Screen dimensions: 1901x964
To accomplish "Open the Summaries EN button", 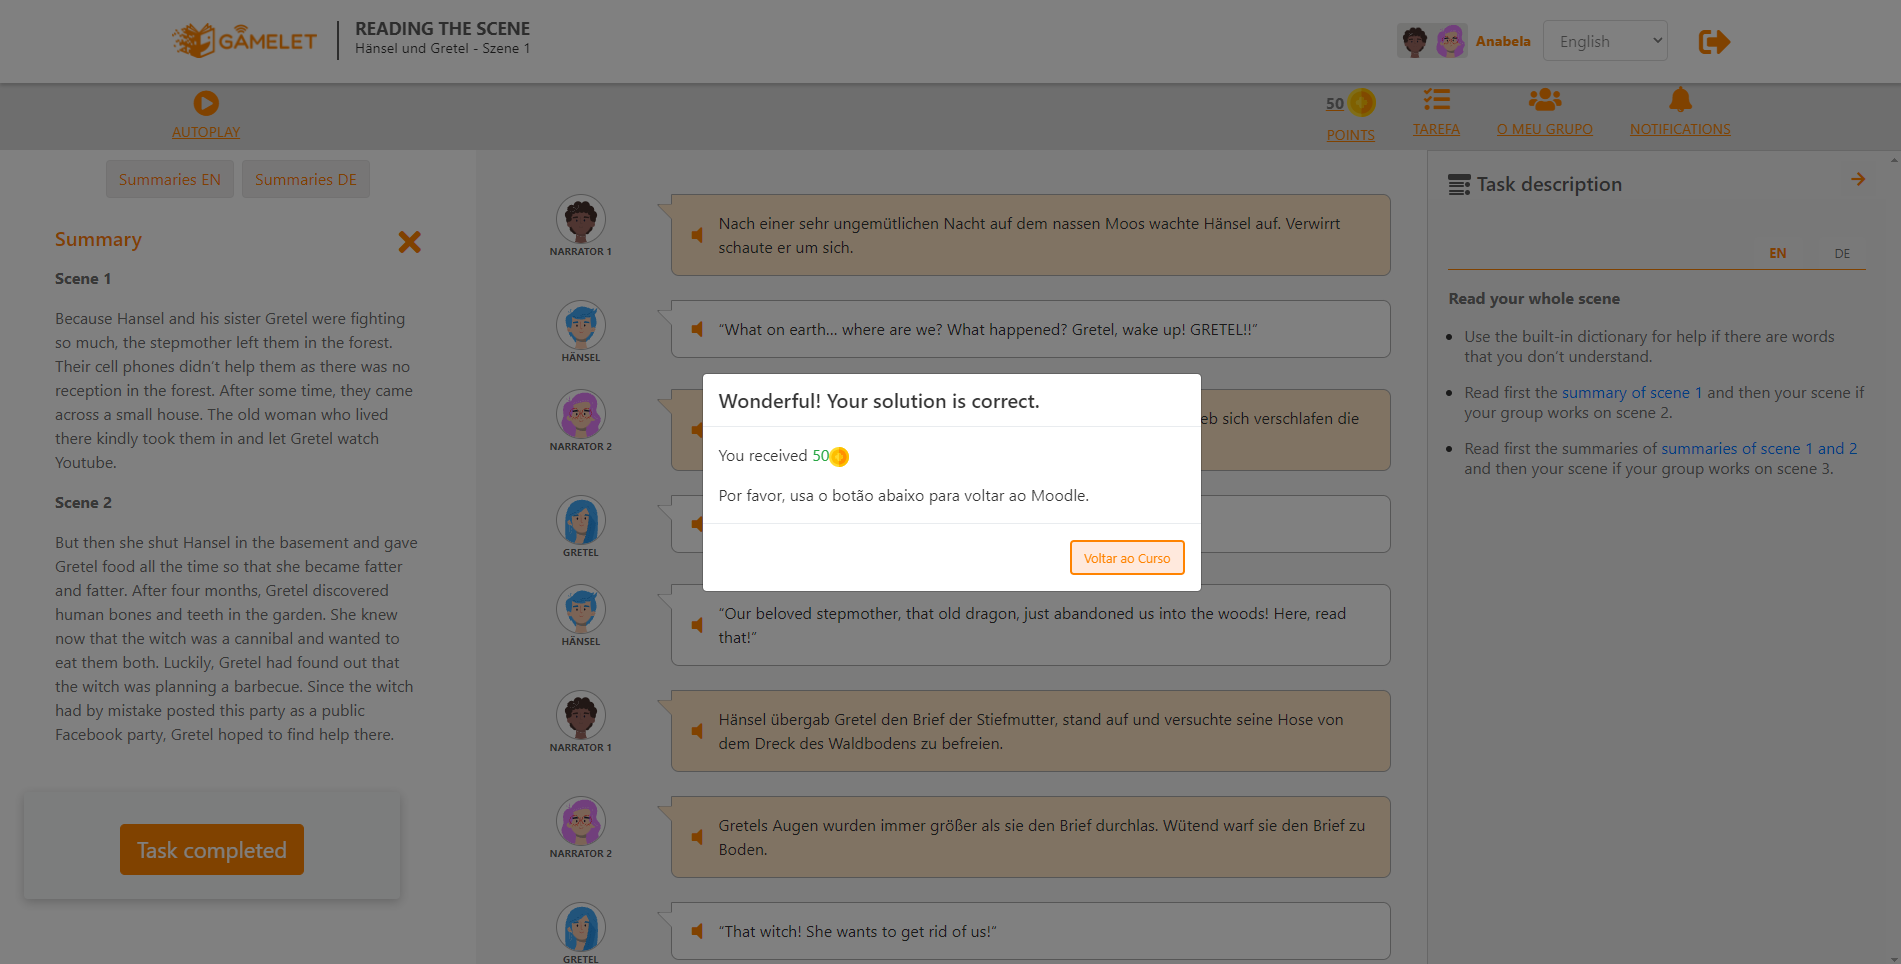I will [170, 179].
